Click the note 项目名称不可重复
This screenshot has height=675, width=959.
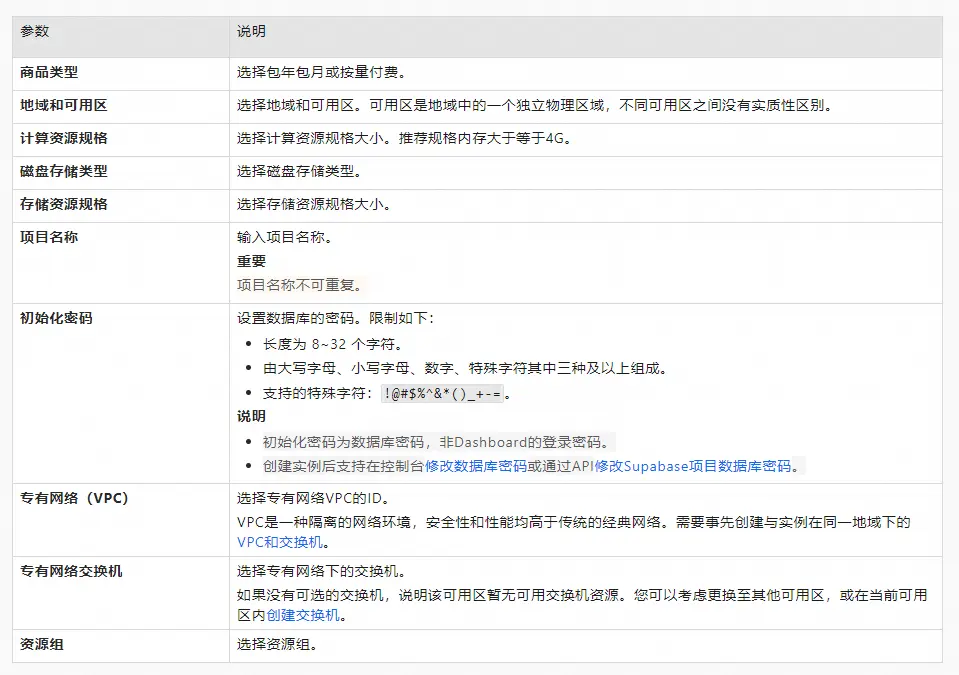tap(300, 286)
